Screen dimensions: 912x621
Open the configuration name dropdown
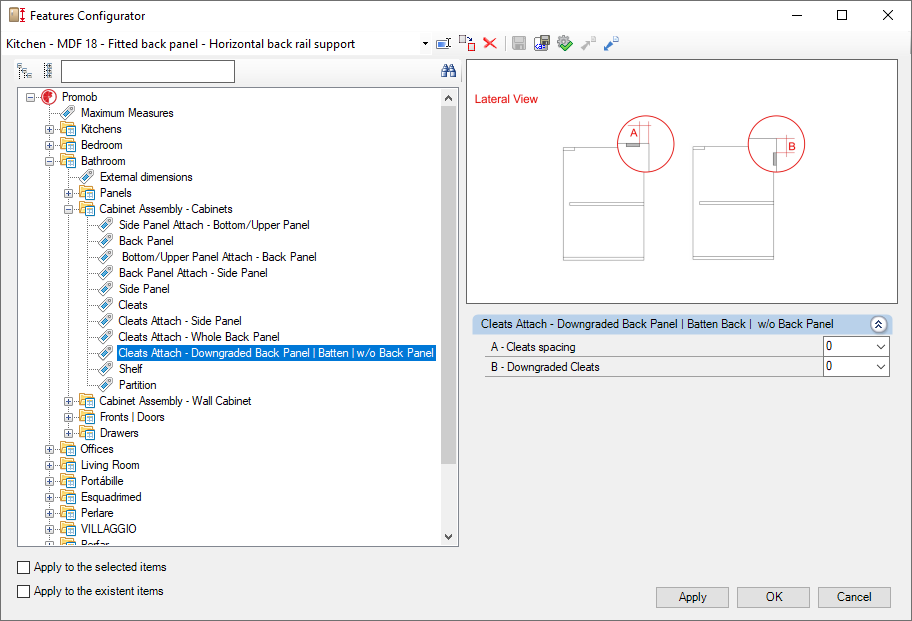coord(425,44)
